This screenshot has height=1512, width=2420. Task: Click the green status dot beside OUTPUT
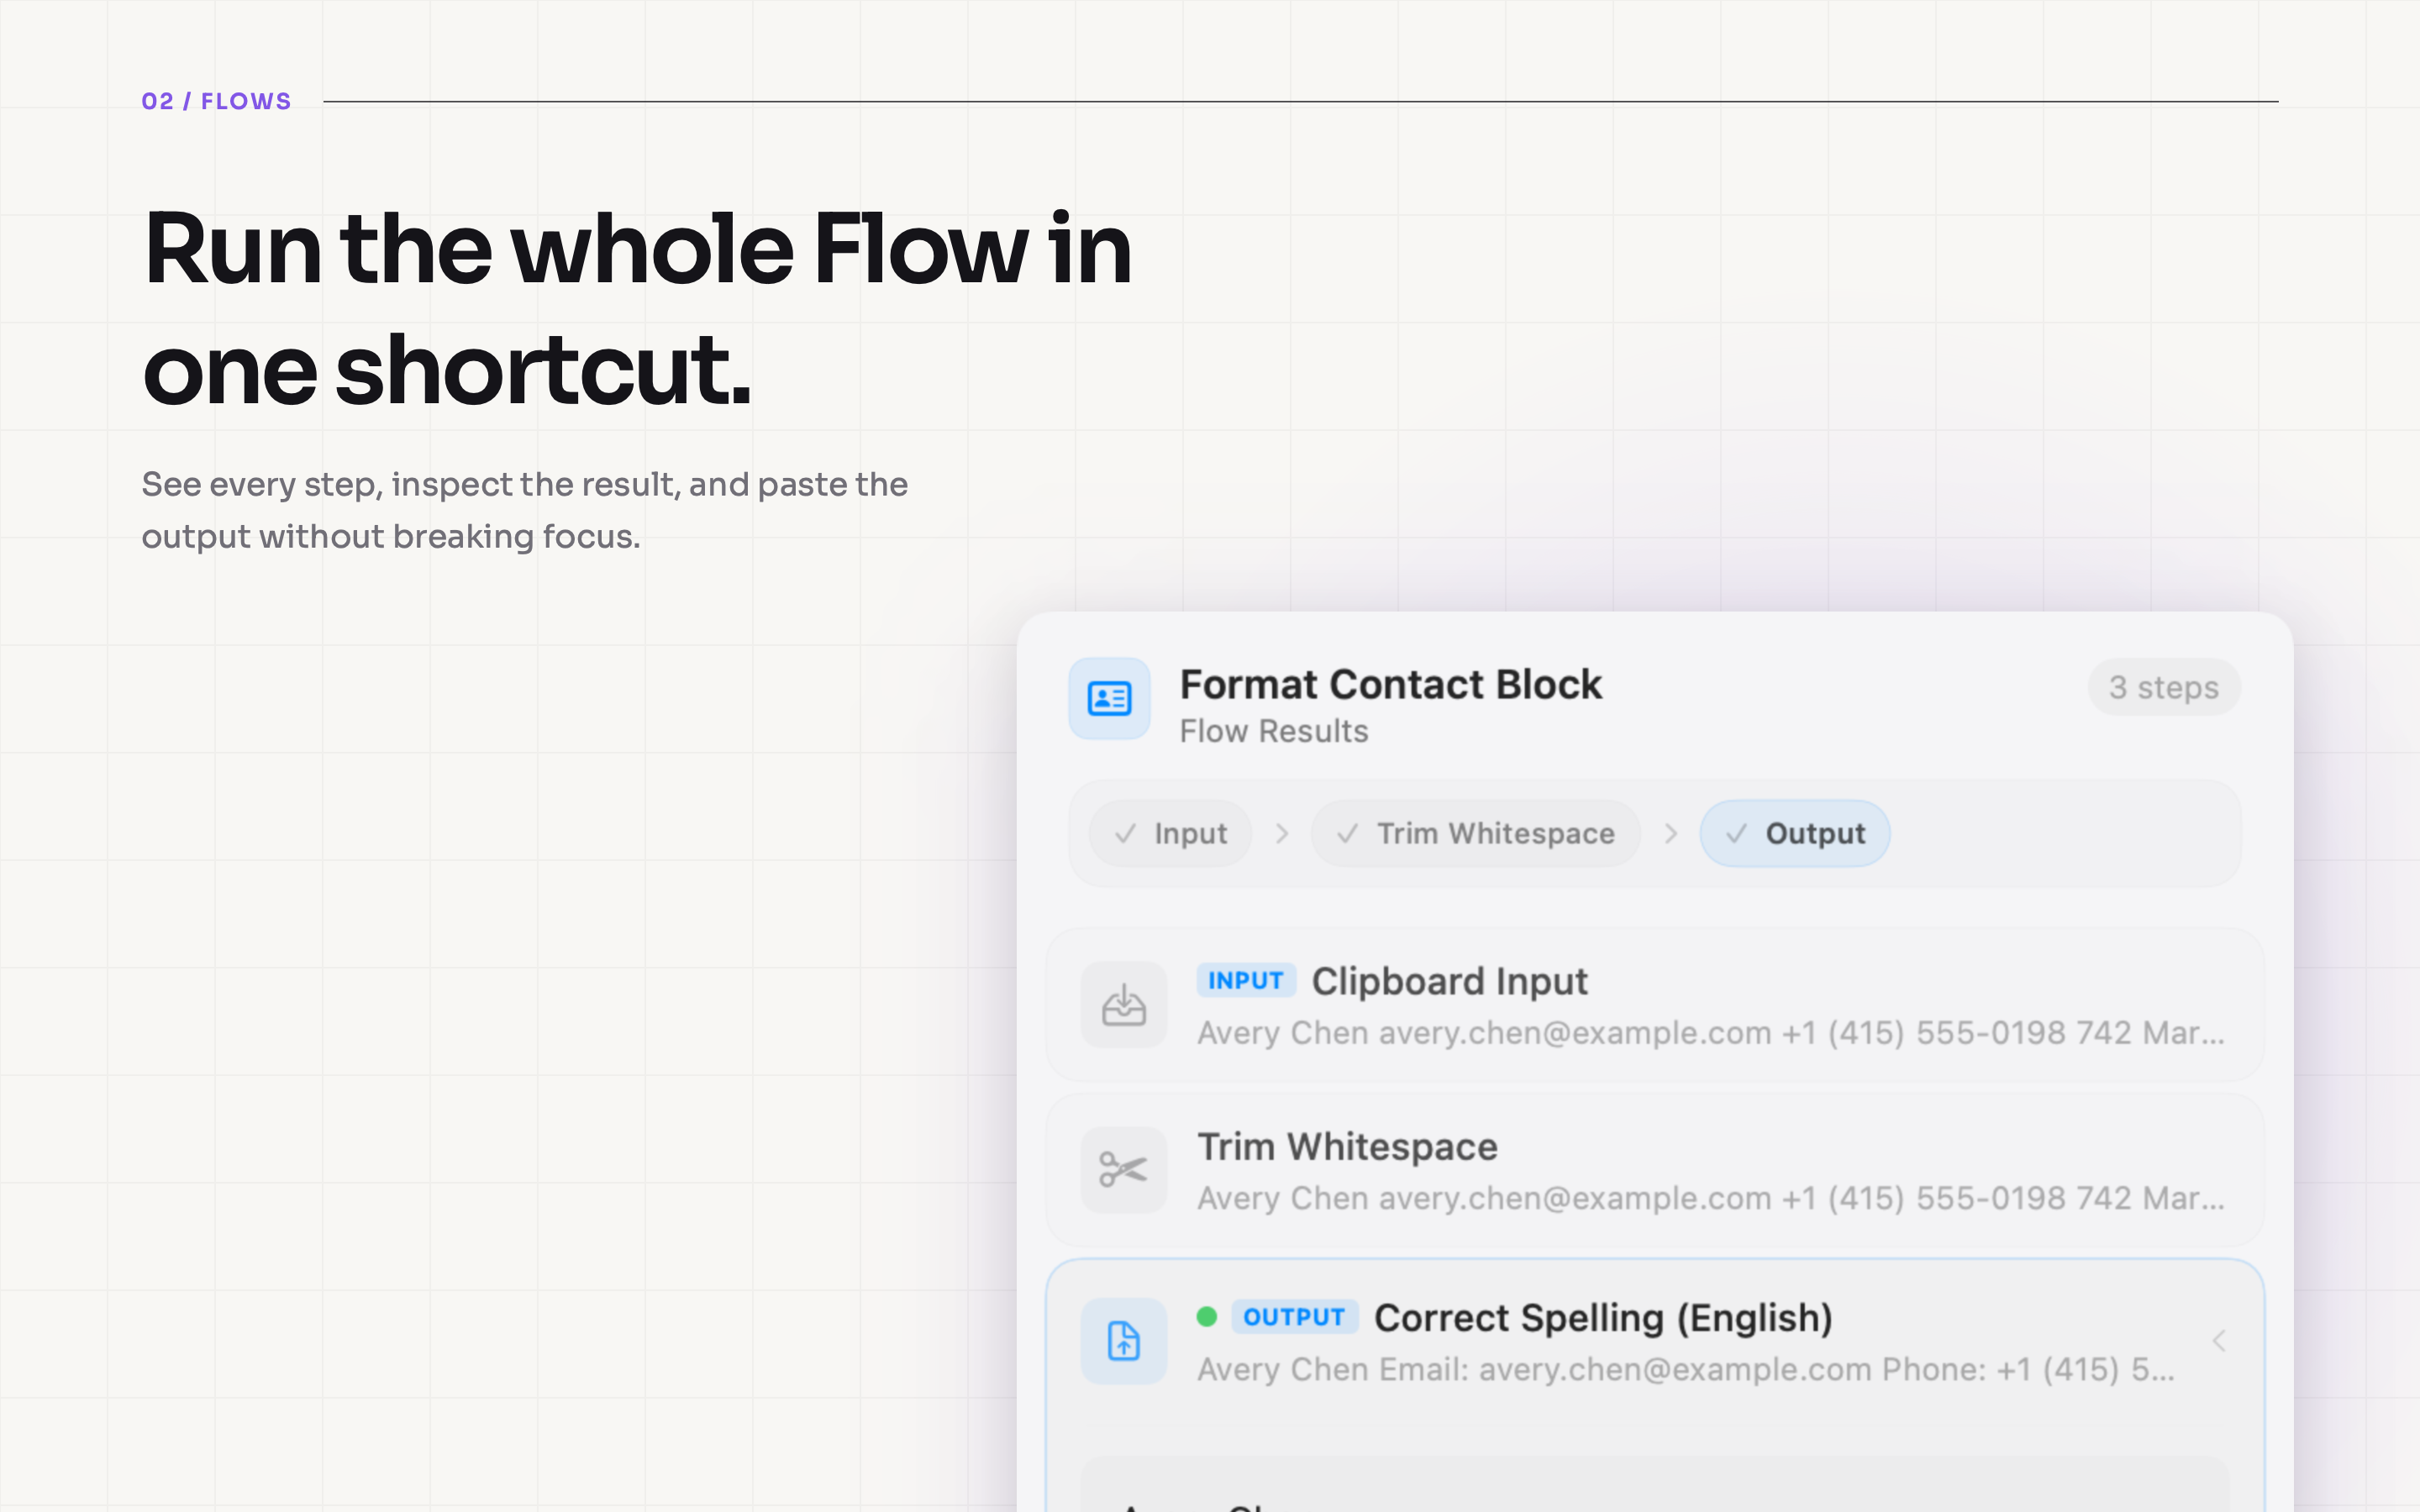(x=1207, y=1316)
